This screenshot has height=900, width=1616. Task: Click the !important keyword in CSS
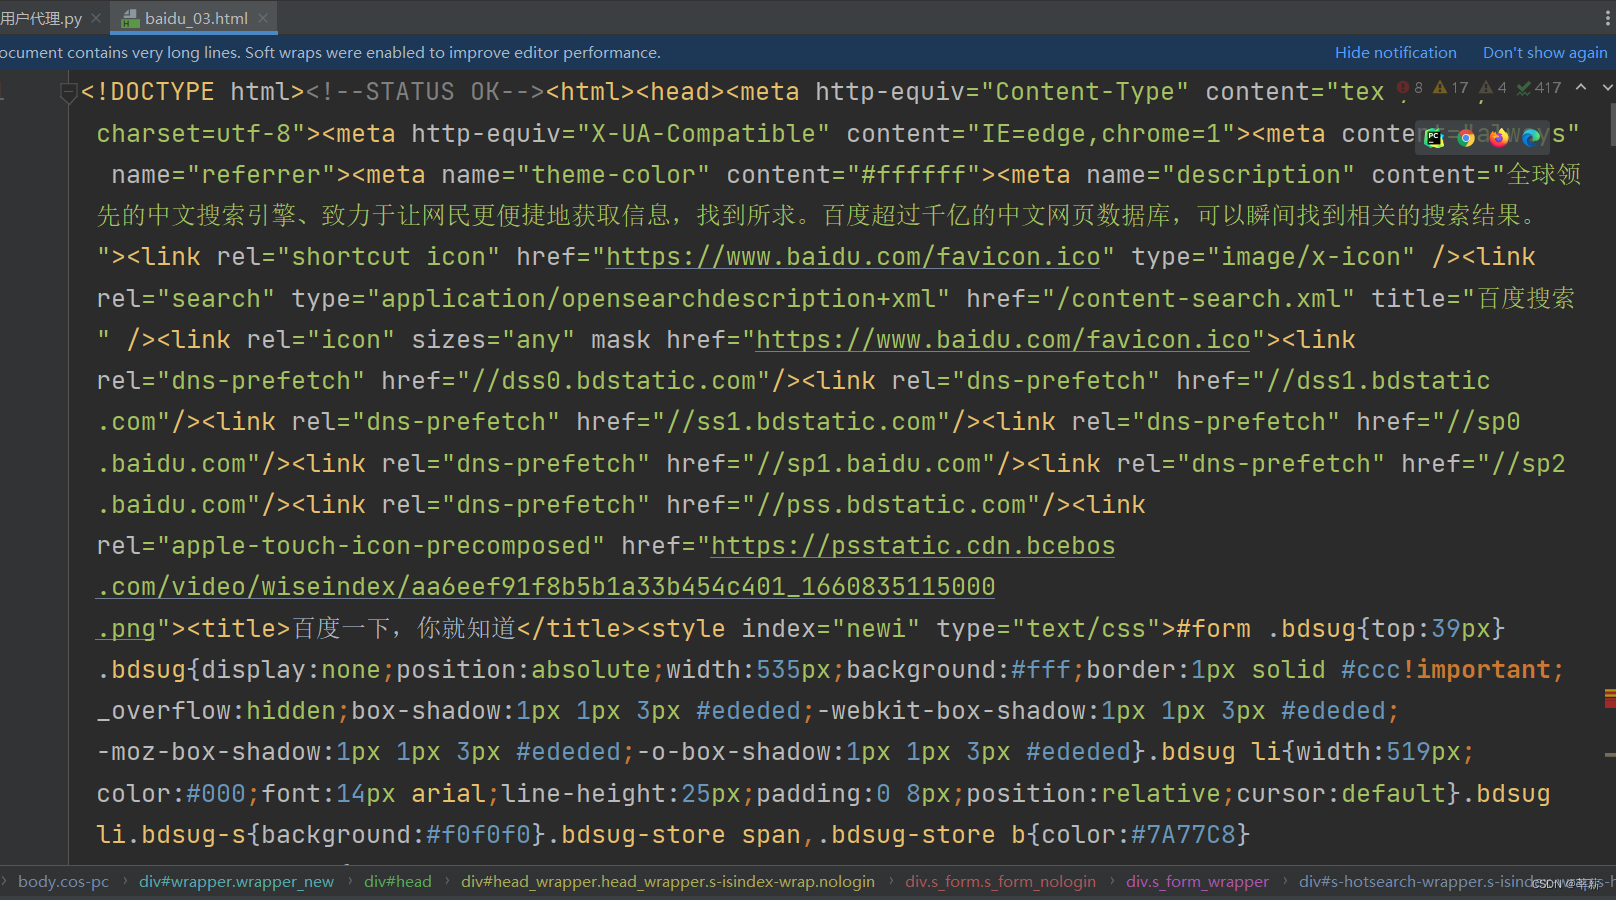[1476, 670]
